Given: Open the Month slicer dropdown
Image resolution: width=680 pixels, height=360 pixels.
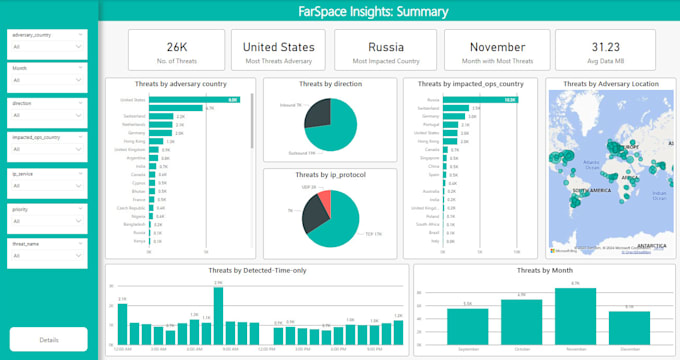Looking at the screenshot, I should coord(47,80).
